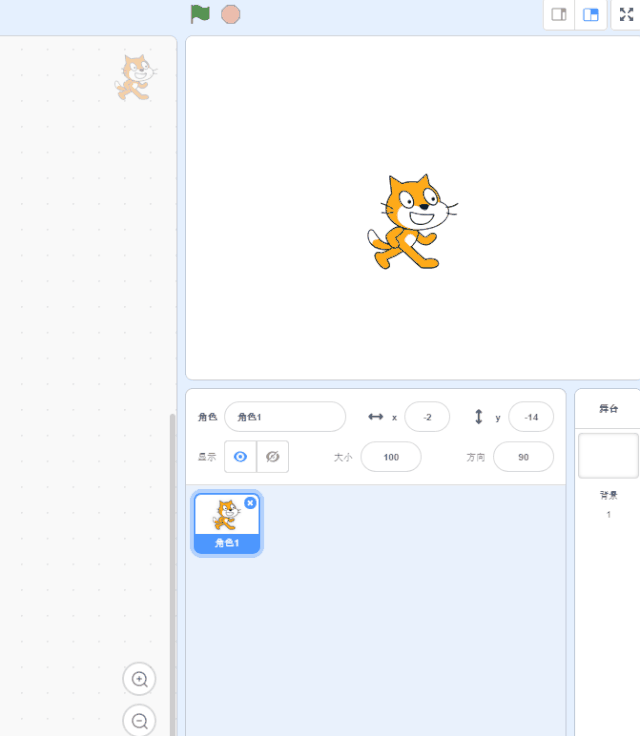Click the green flag to run
This screenshot has height=736, width=640.
tap(200, 14)
